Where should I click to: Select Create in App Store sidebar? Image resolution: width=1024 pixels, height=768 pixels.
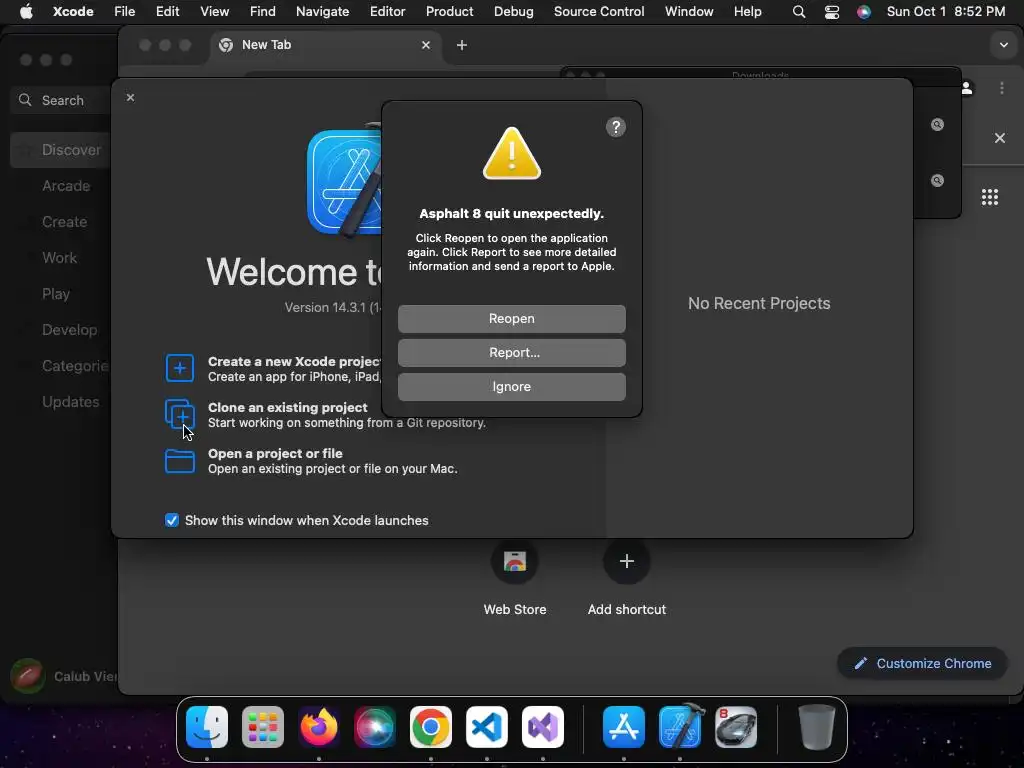click(64, 222)
